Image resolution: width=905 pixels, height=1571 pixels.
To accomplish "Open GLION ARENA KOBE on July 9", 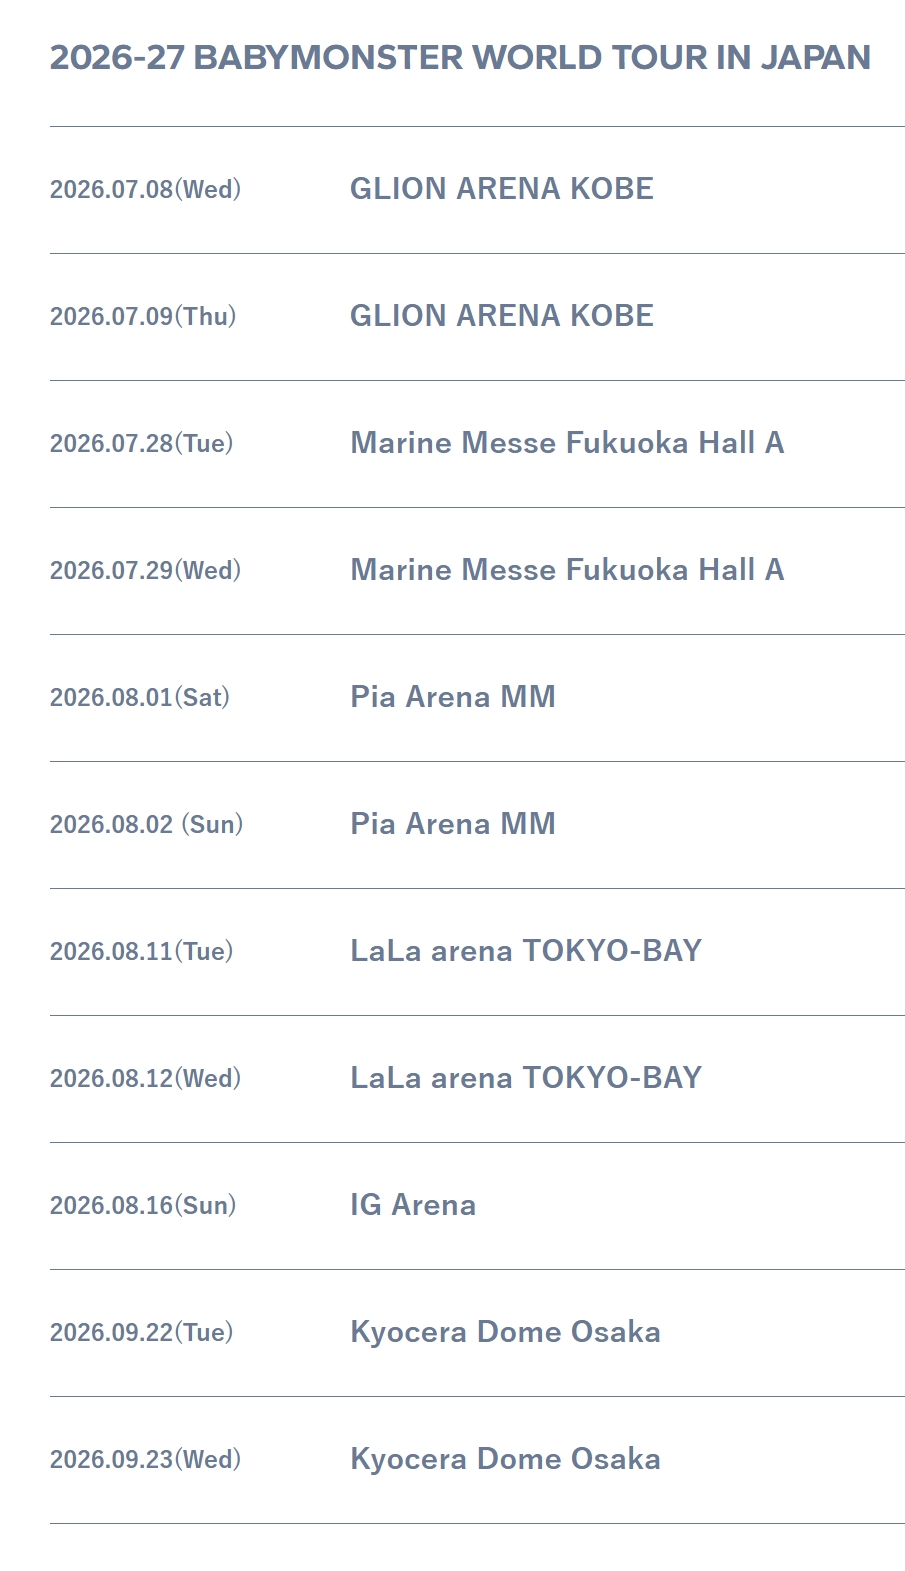I will [501, 316].
